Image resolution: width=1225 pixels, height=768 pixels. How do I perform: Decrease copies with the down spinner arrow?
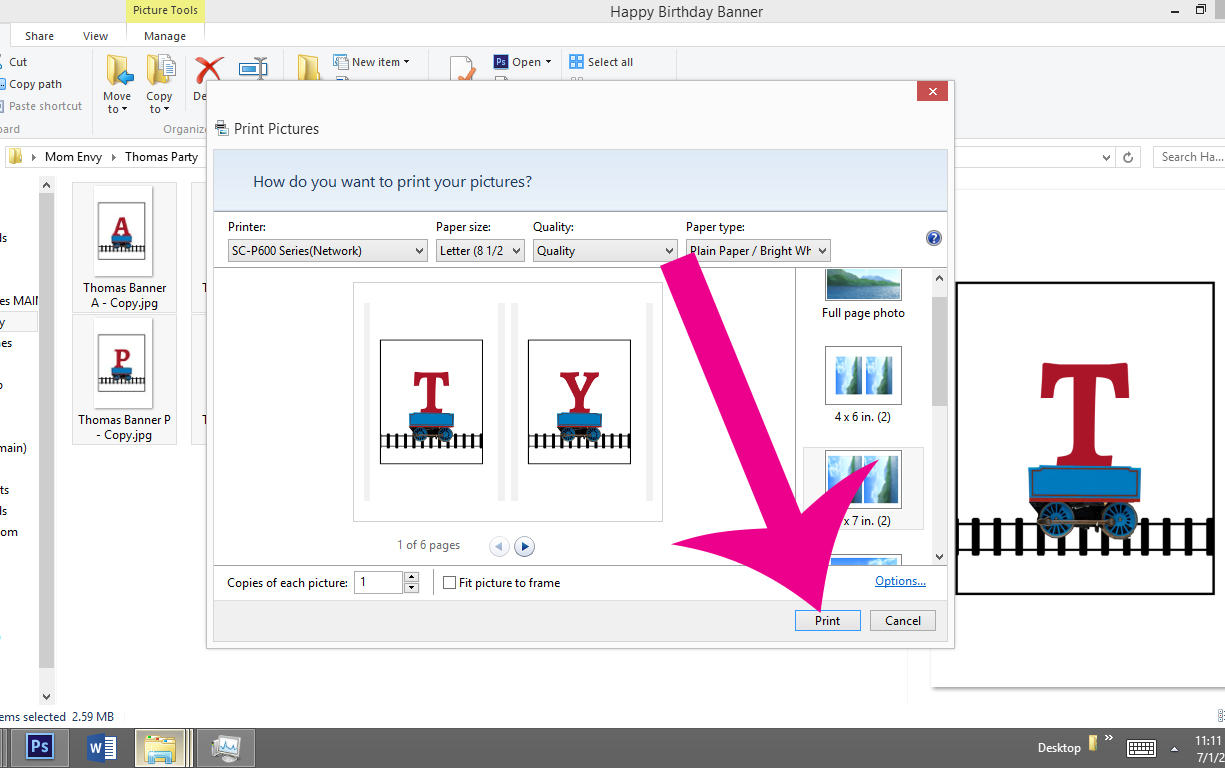tap(411, 588)
